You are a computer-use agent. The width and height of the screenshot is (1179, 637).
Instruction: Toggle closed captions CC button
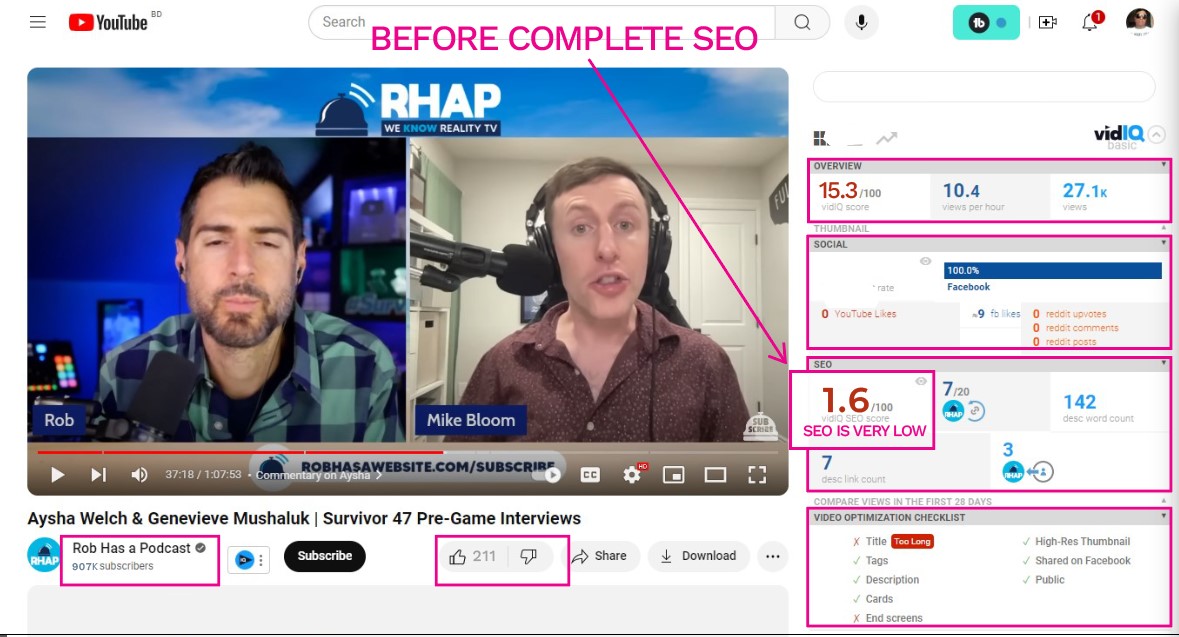(x=590, y=475)
